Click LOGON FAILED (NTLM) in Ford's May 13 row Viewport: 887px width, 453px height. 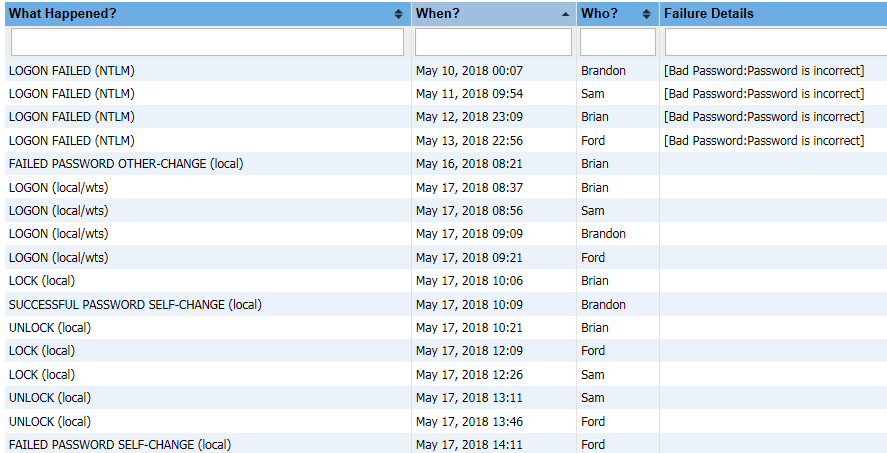pyautogui.click(x=72, y=141)
